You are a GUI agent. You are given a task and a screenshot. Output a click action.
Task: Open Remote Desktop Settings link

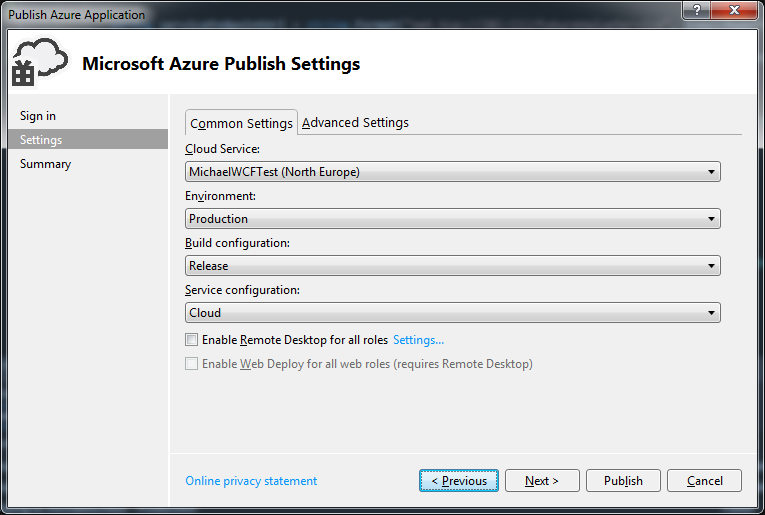click(418, 340)
